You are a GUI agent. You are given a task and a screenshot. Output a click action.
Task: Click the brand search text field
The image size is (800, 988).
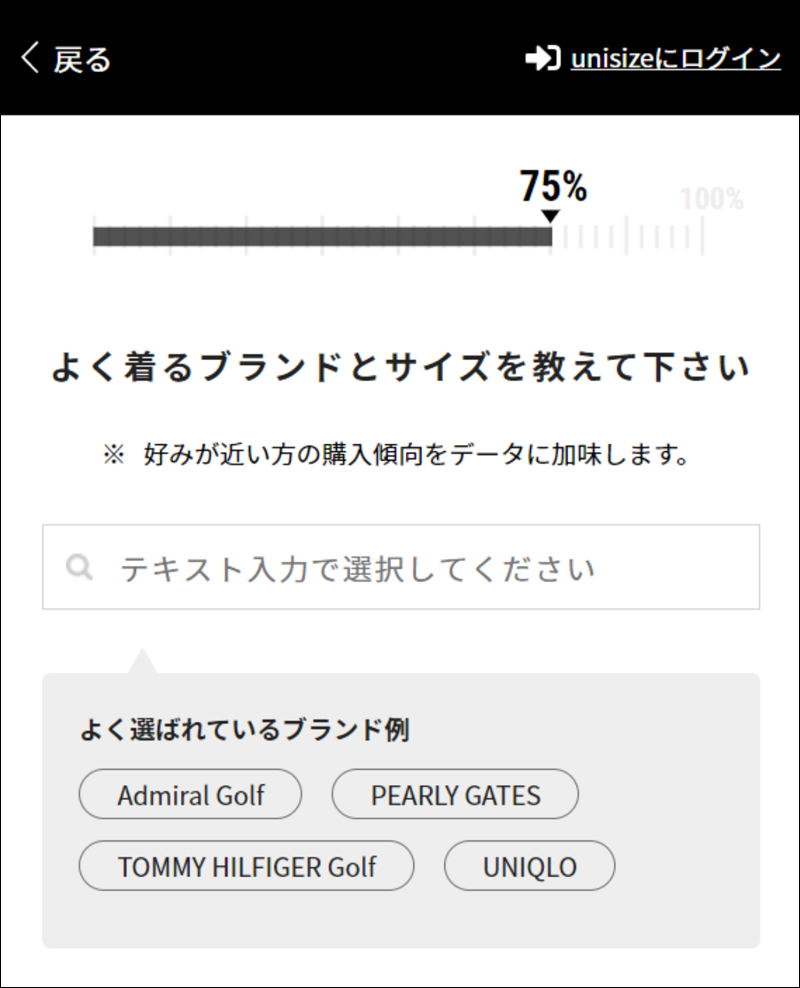click(x=400, y=566)
